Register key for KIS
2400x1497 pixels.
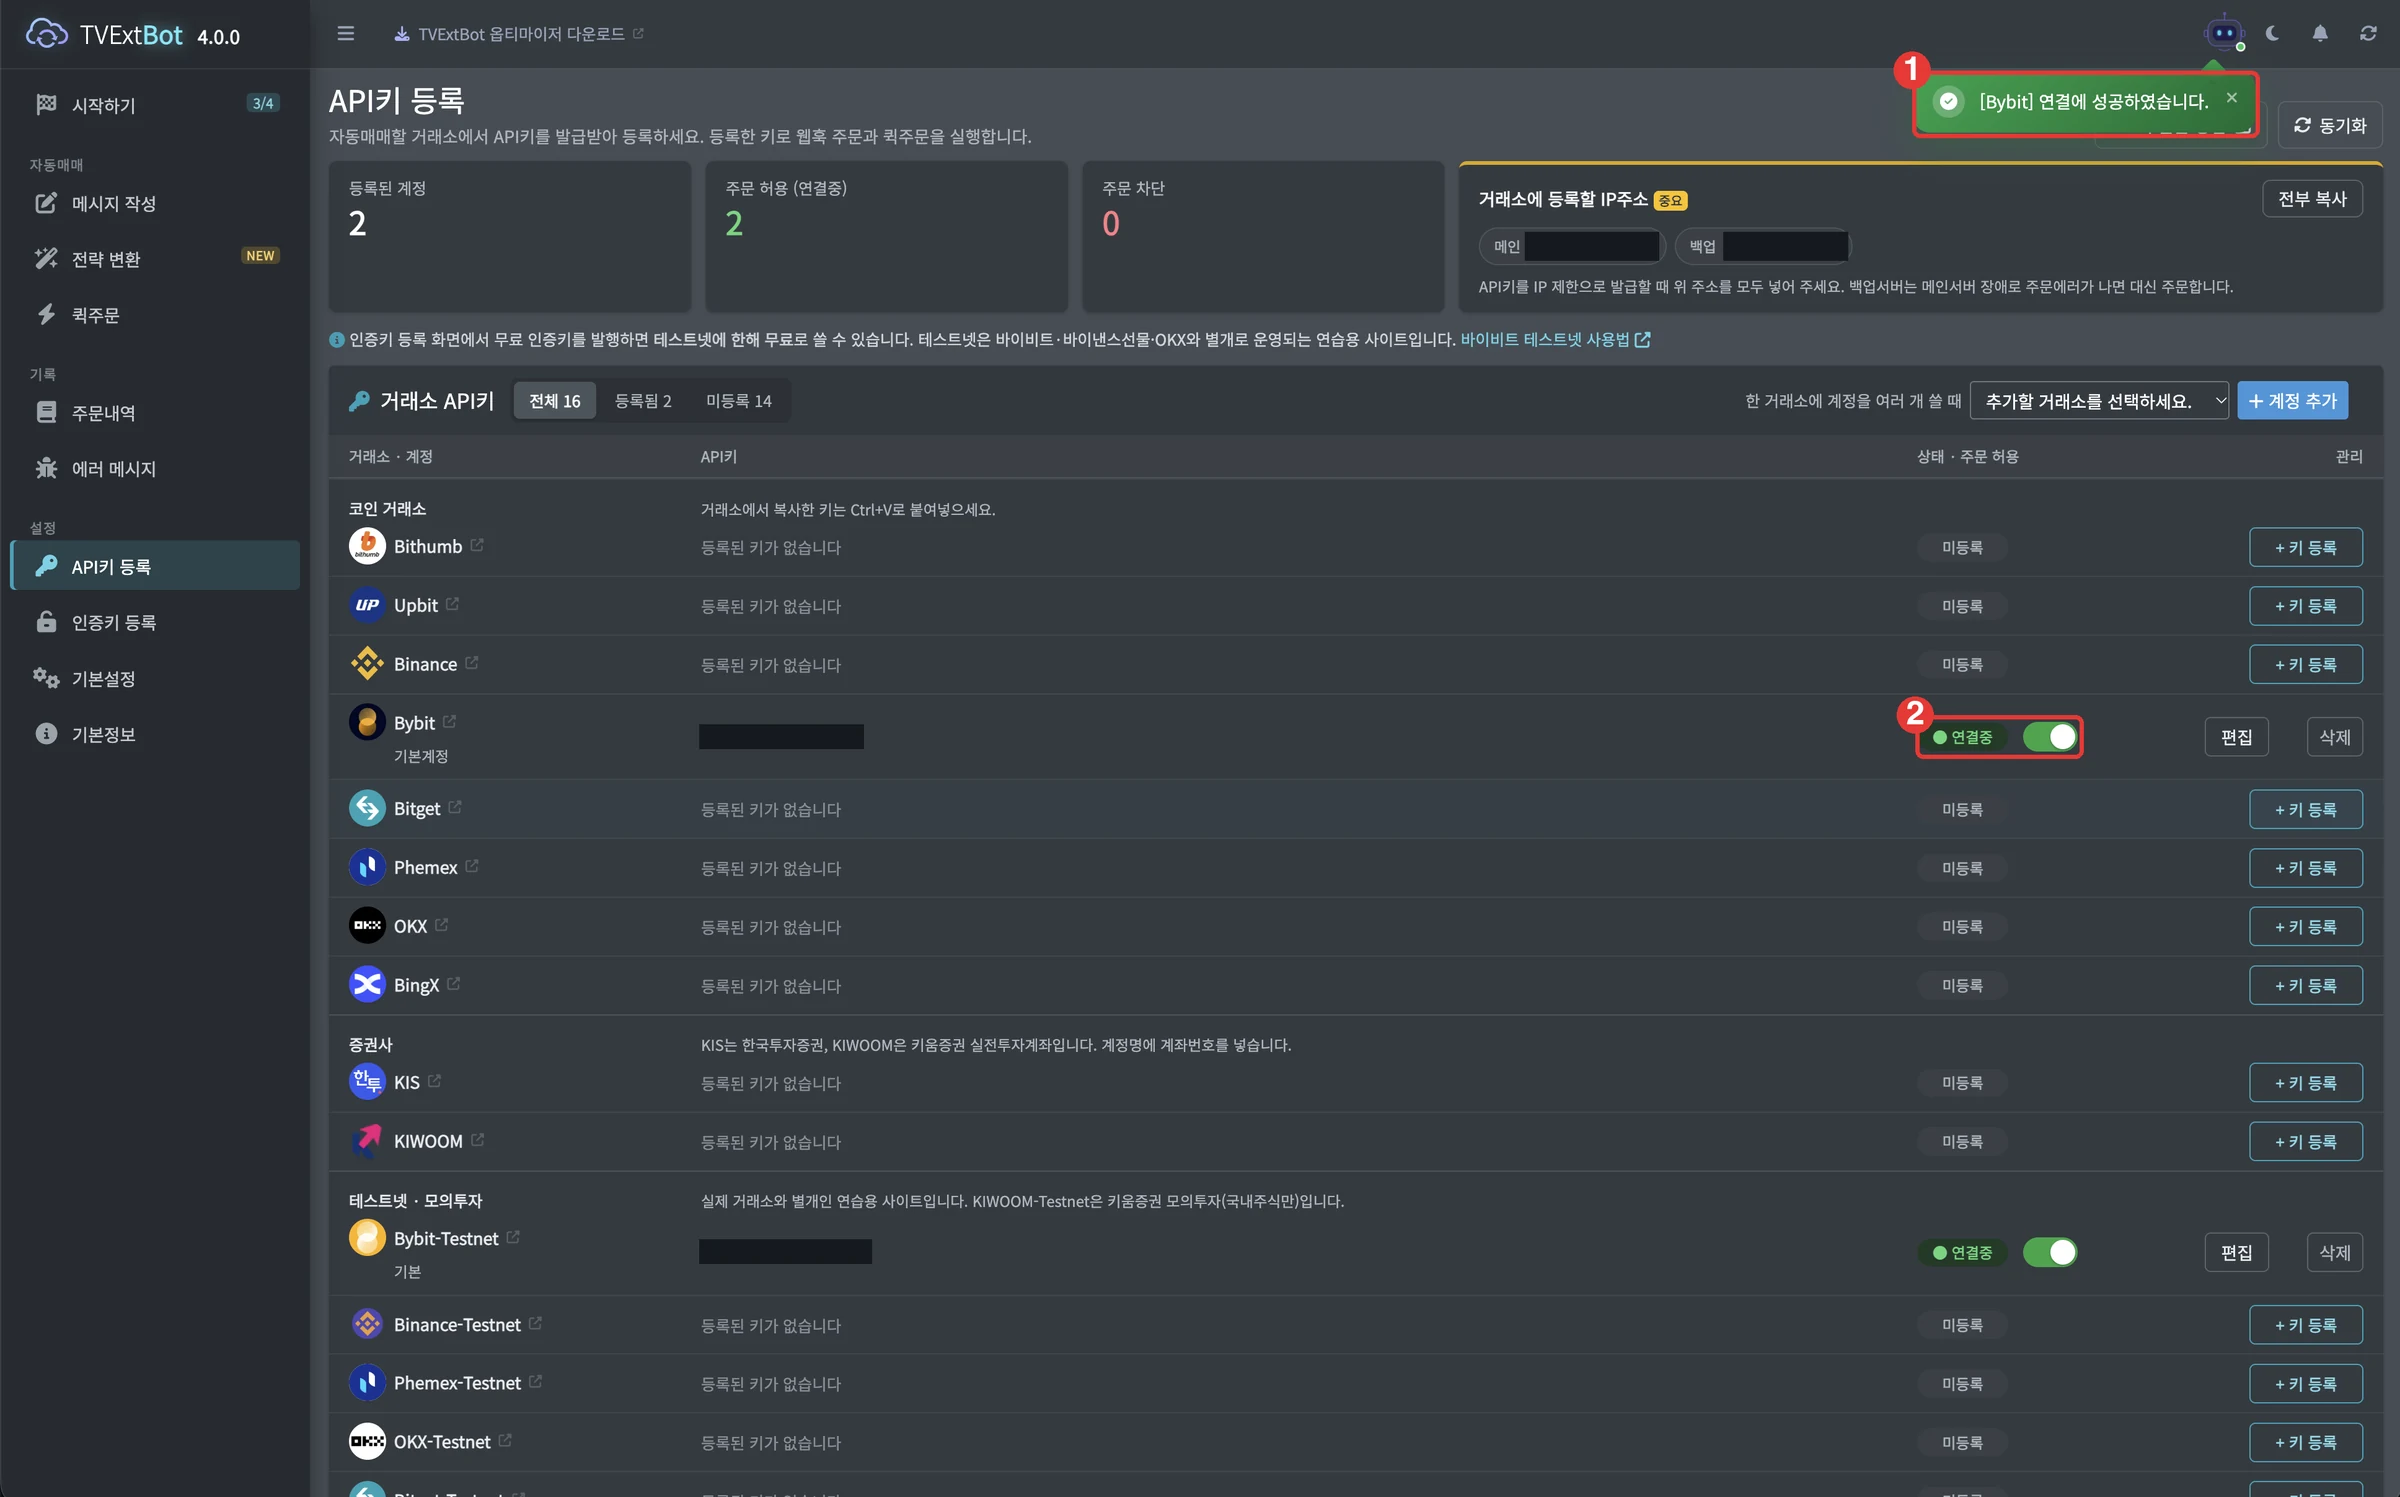(x=2306, y=1082)
